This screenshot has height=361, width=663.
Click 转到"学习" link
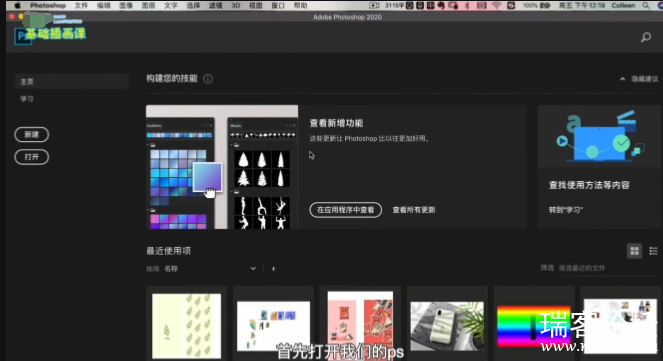click(x=566, y=210)
